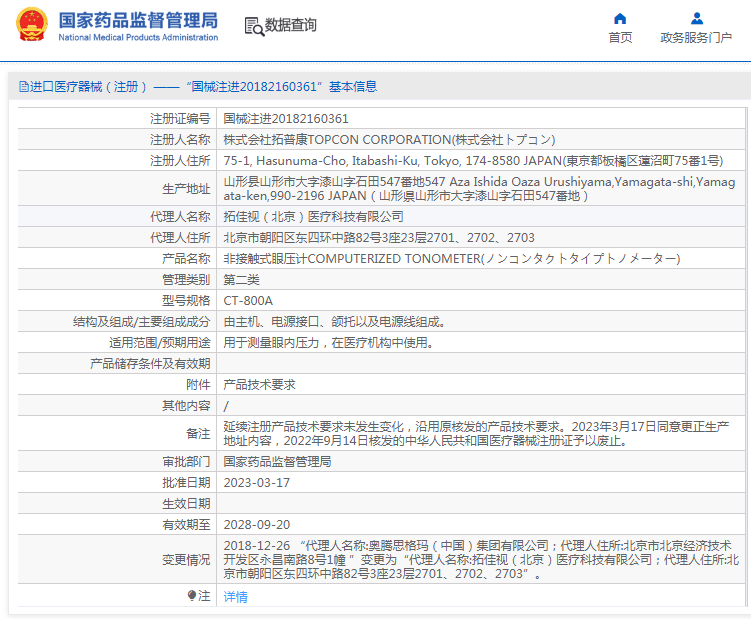Click attachment value 产品技术要求

260,385
